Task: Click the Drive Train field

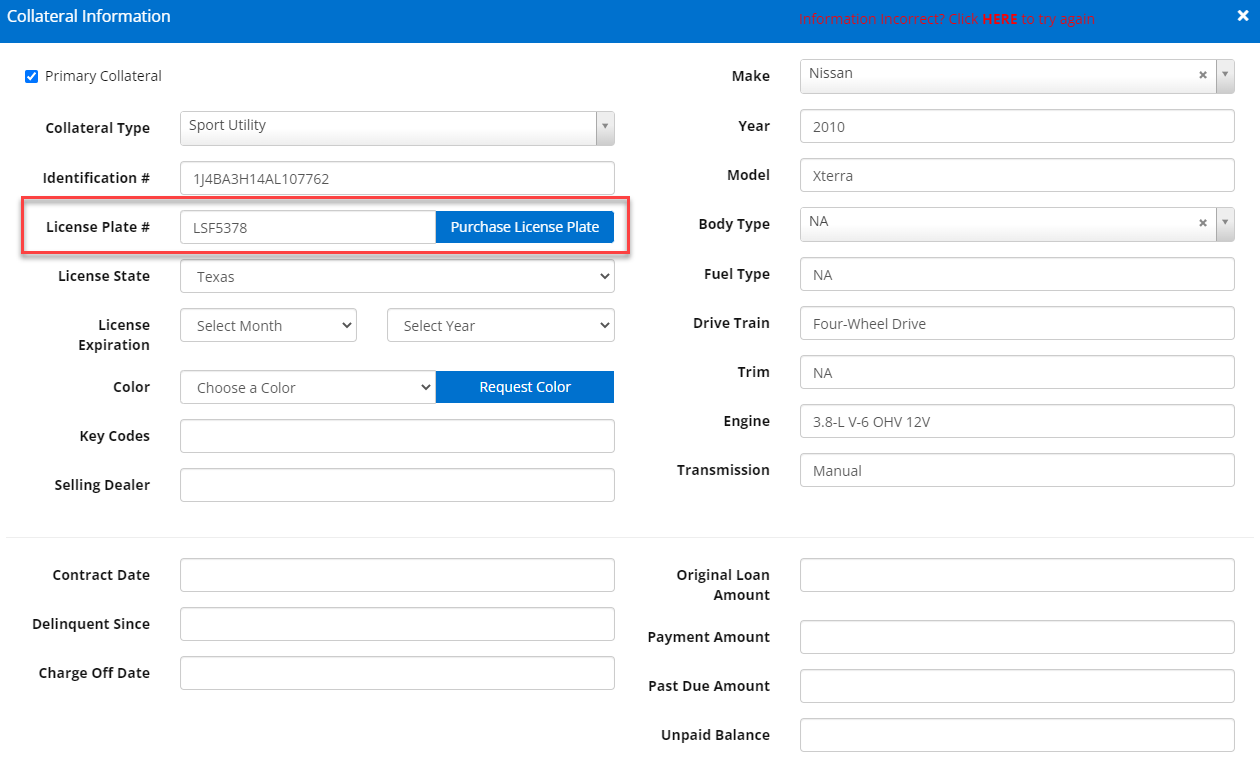Action: click(x=1017, y=323)
